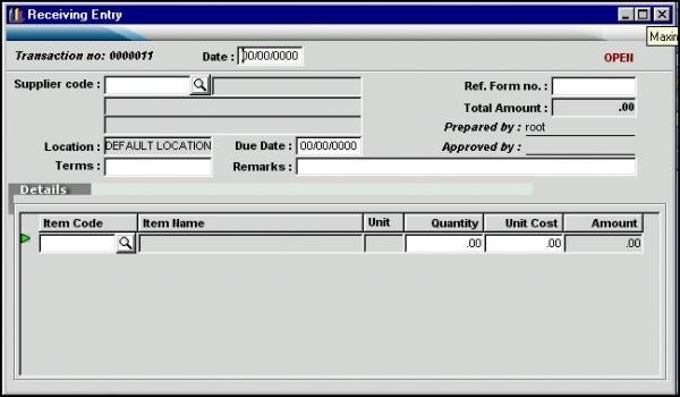
Task: Click the Ref. Form no. field
Action: 594,86
